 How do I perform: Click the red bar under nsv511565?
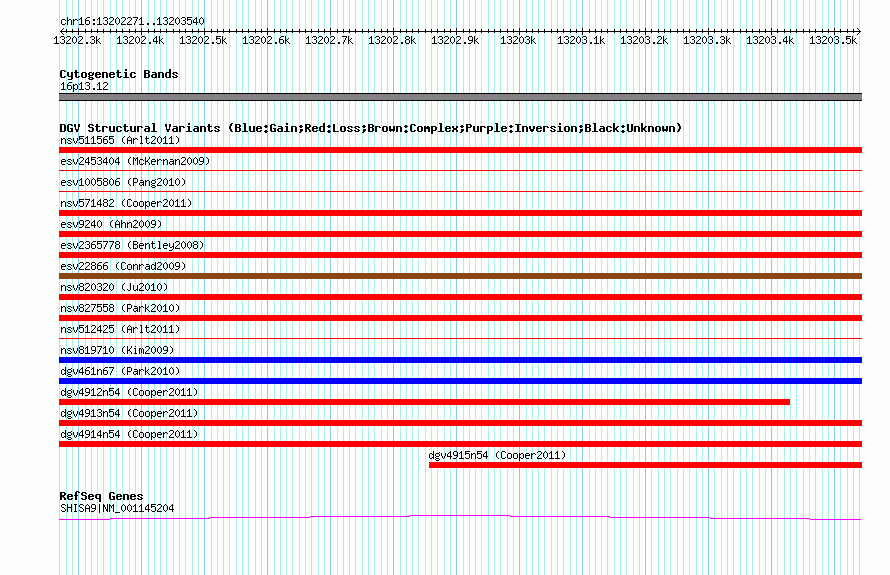pos(460,150)
